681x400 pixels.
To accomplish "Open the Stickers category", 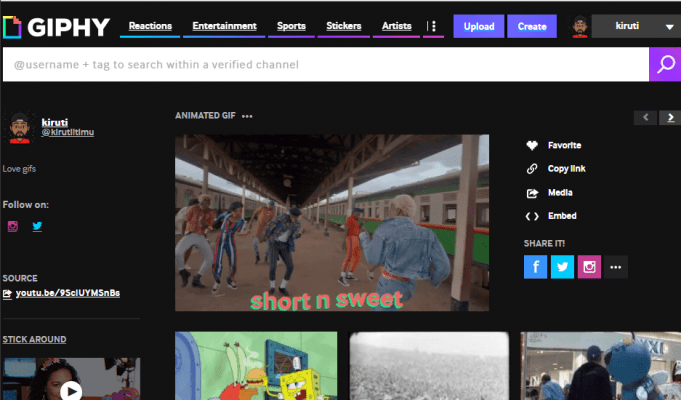I will coord(344,26).
